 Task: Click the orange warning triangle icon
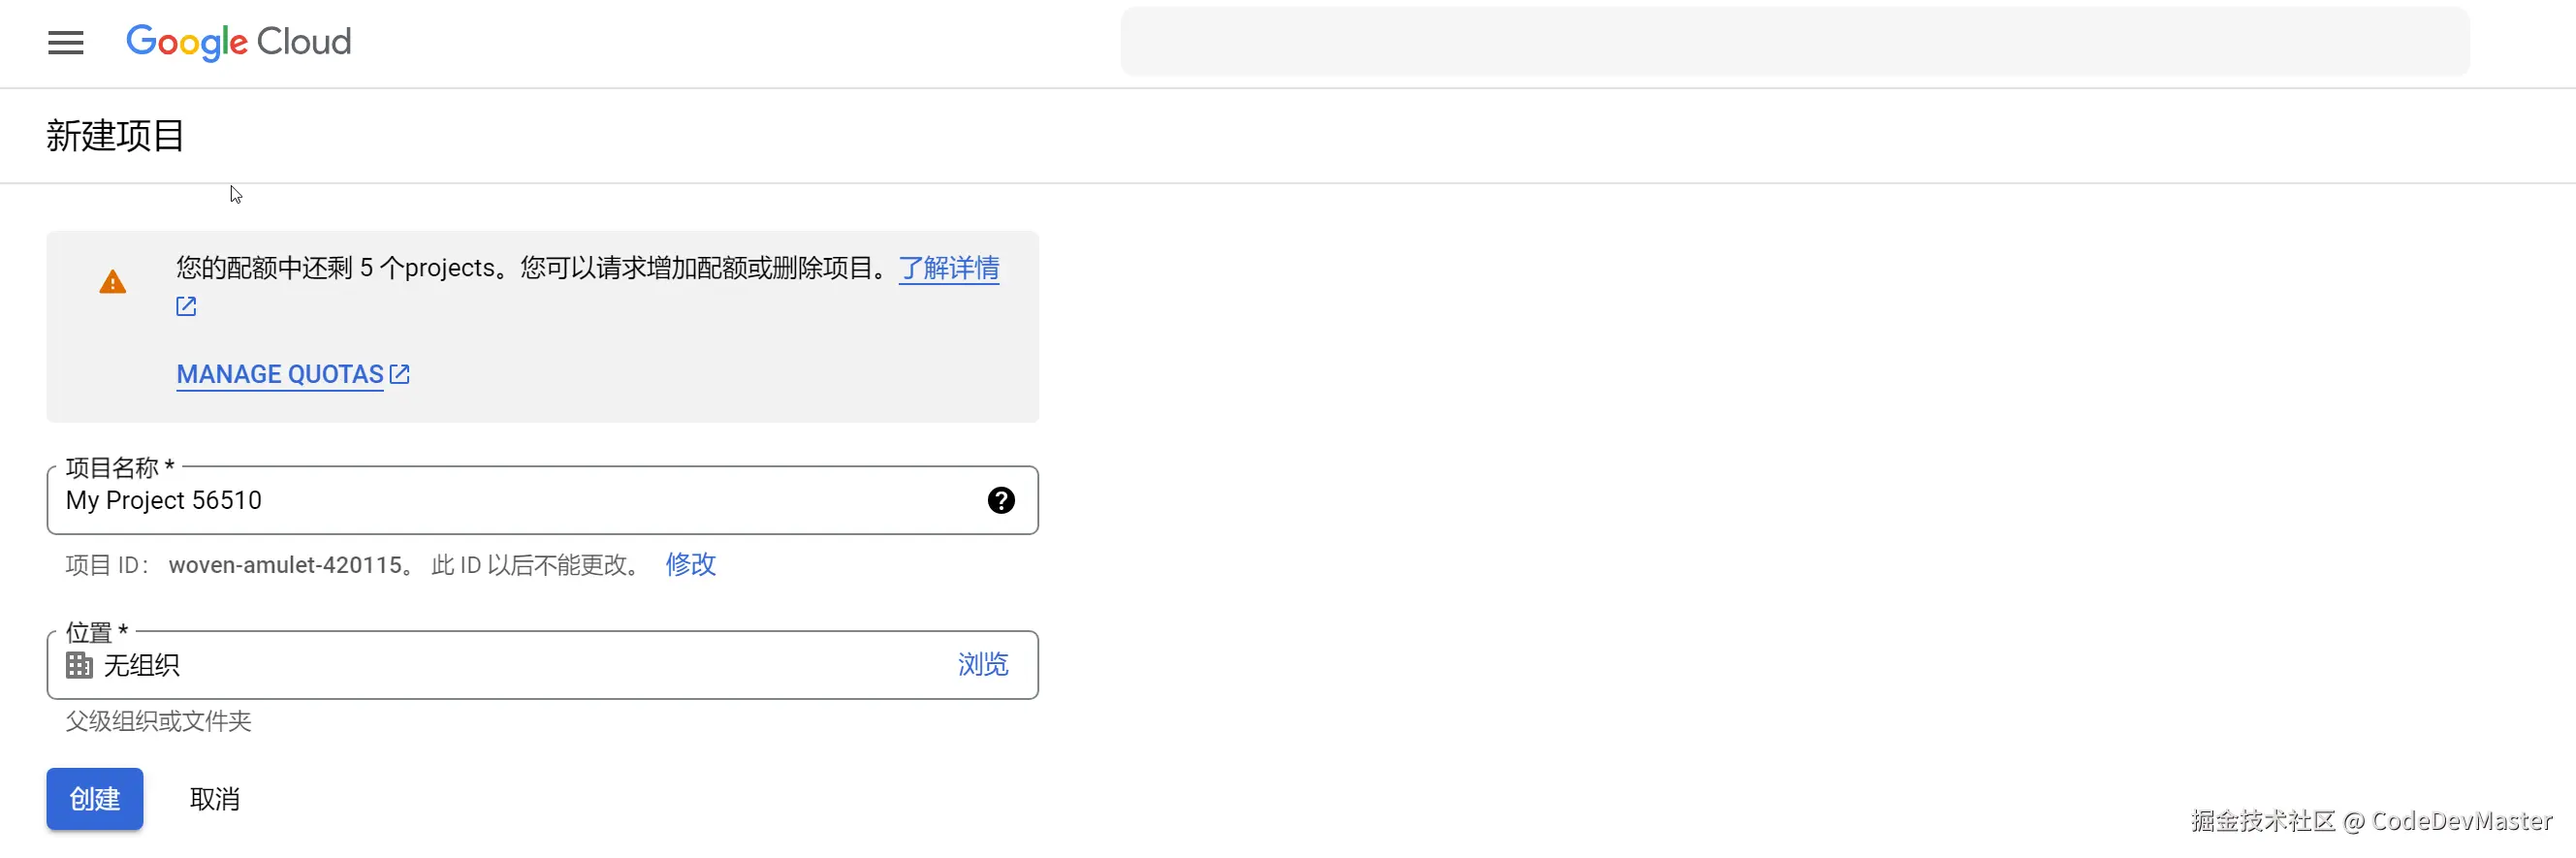(x=113, y=283)
